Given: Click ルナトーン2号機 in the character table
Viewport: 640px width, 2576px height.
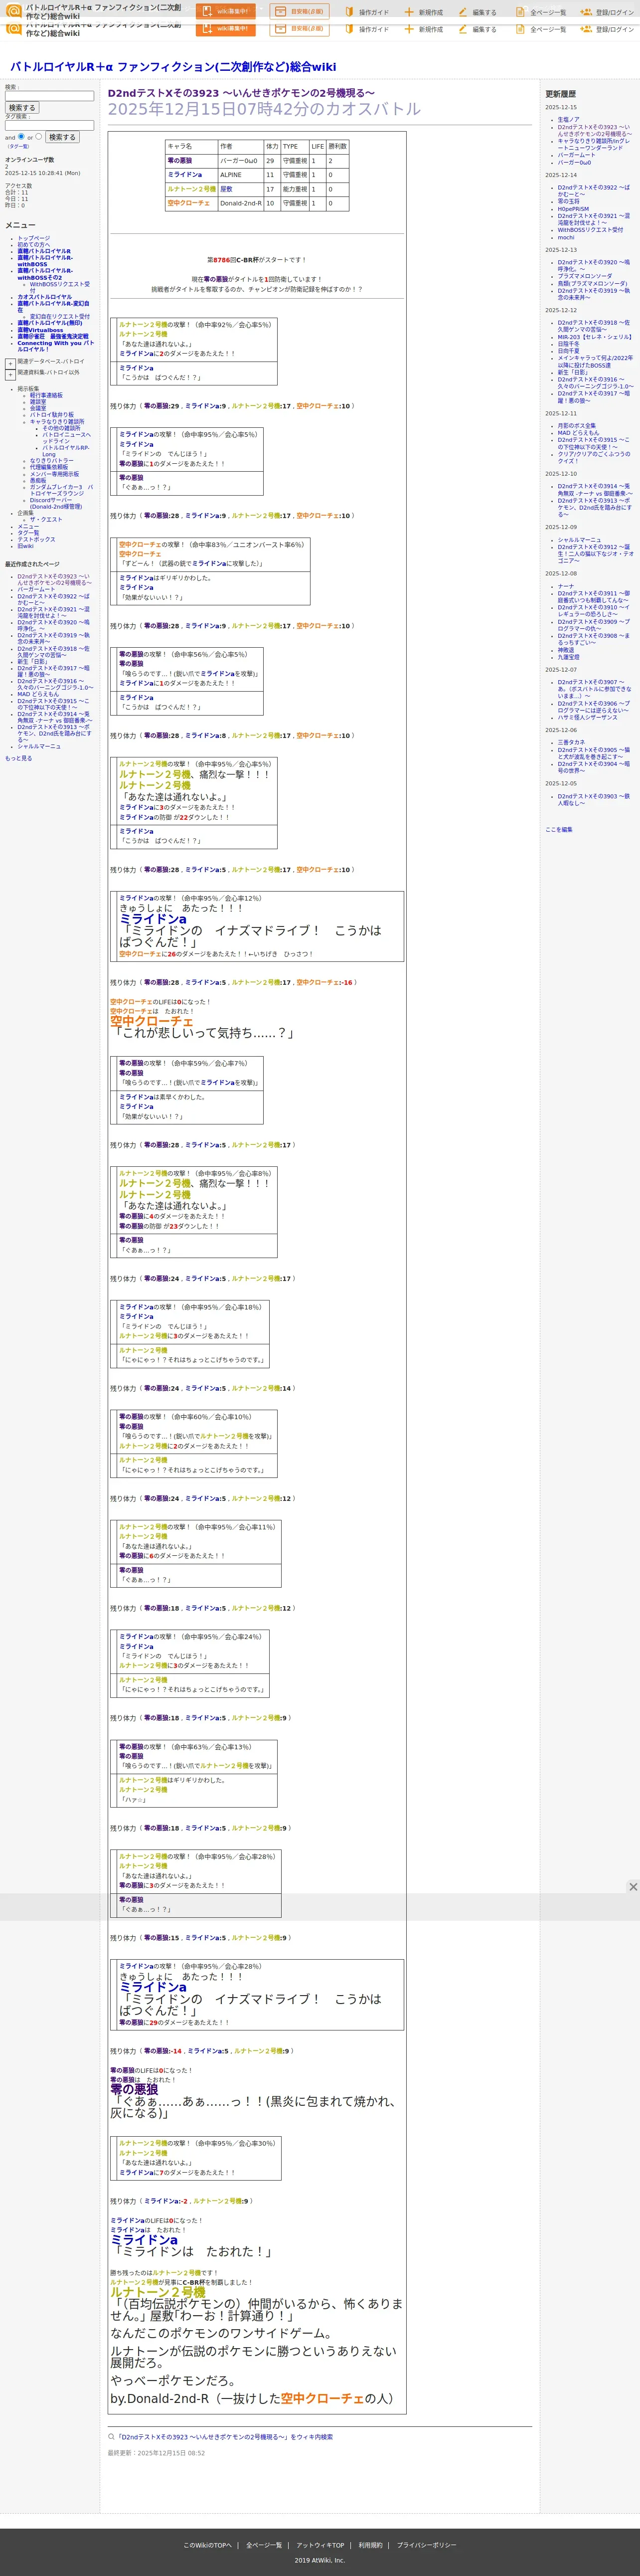Looking at the screenshot, I should pyautogui.click(x=191, y=189).
